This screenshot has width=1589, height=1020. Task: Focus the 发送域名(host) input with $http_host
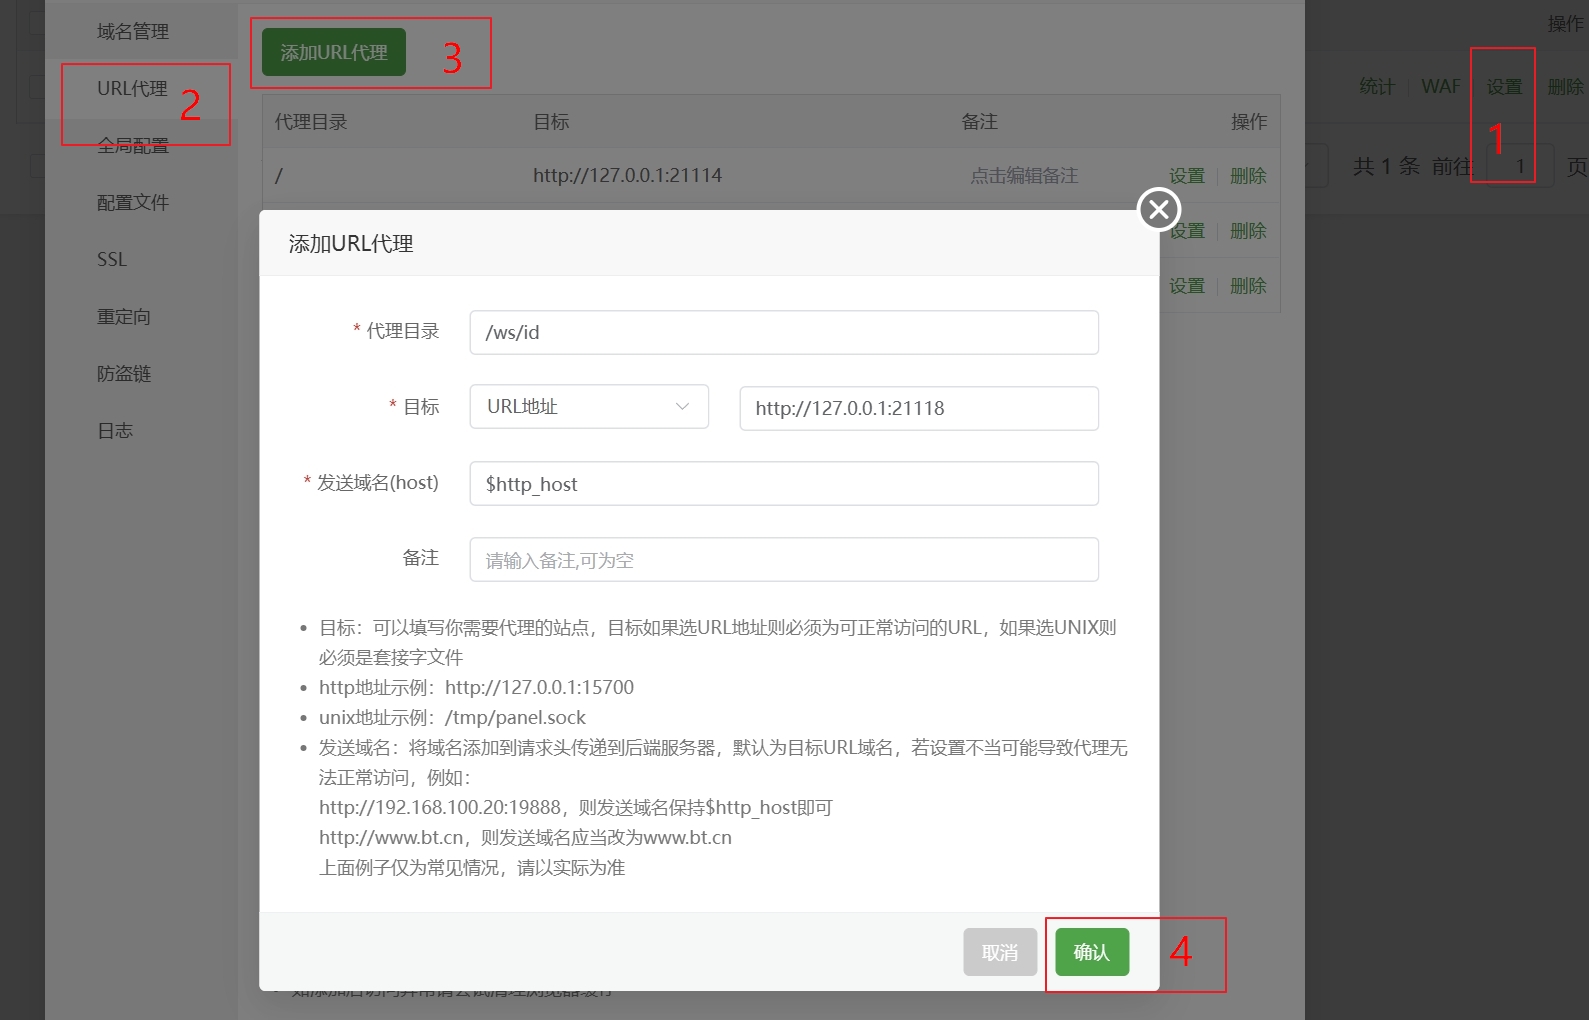[x=784, y=484]
